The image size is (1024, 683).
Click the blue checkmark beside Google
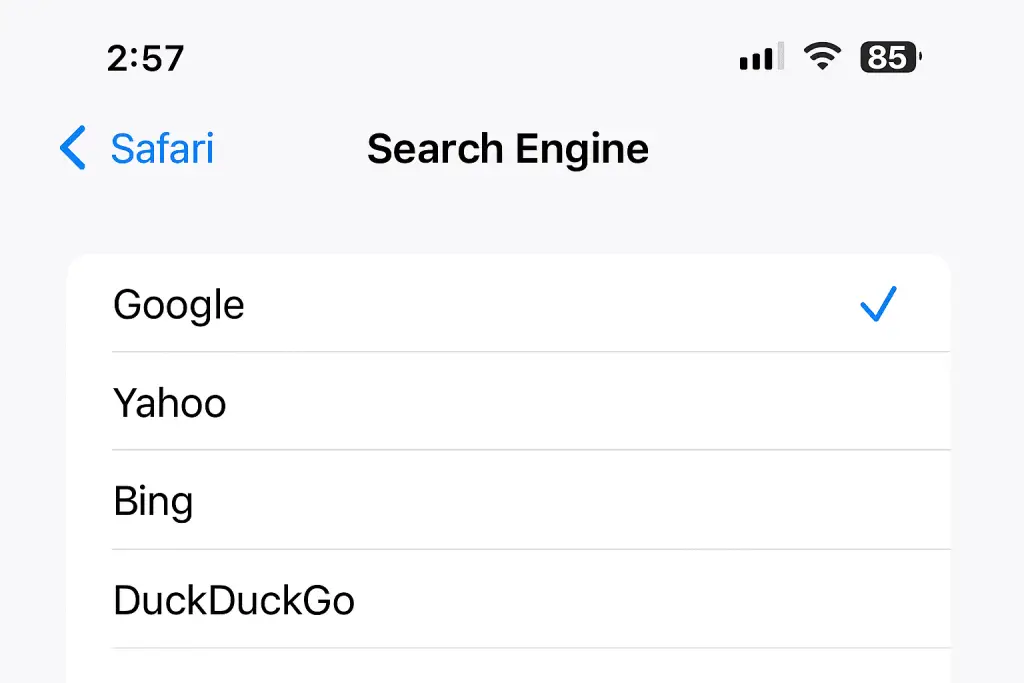[x=879, y=304]
